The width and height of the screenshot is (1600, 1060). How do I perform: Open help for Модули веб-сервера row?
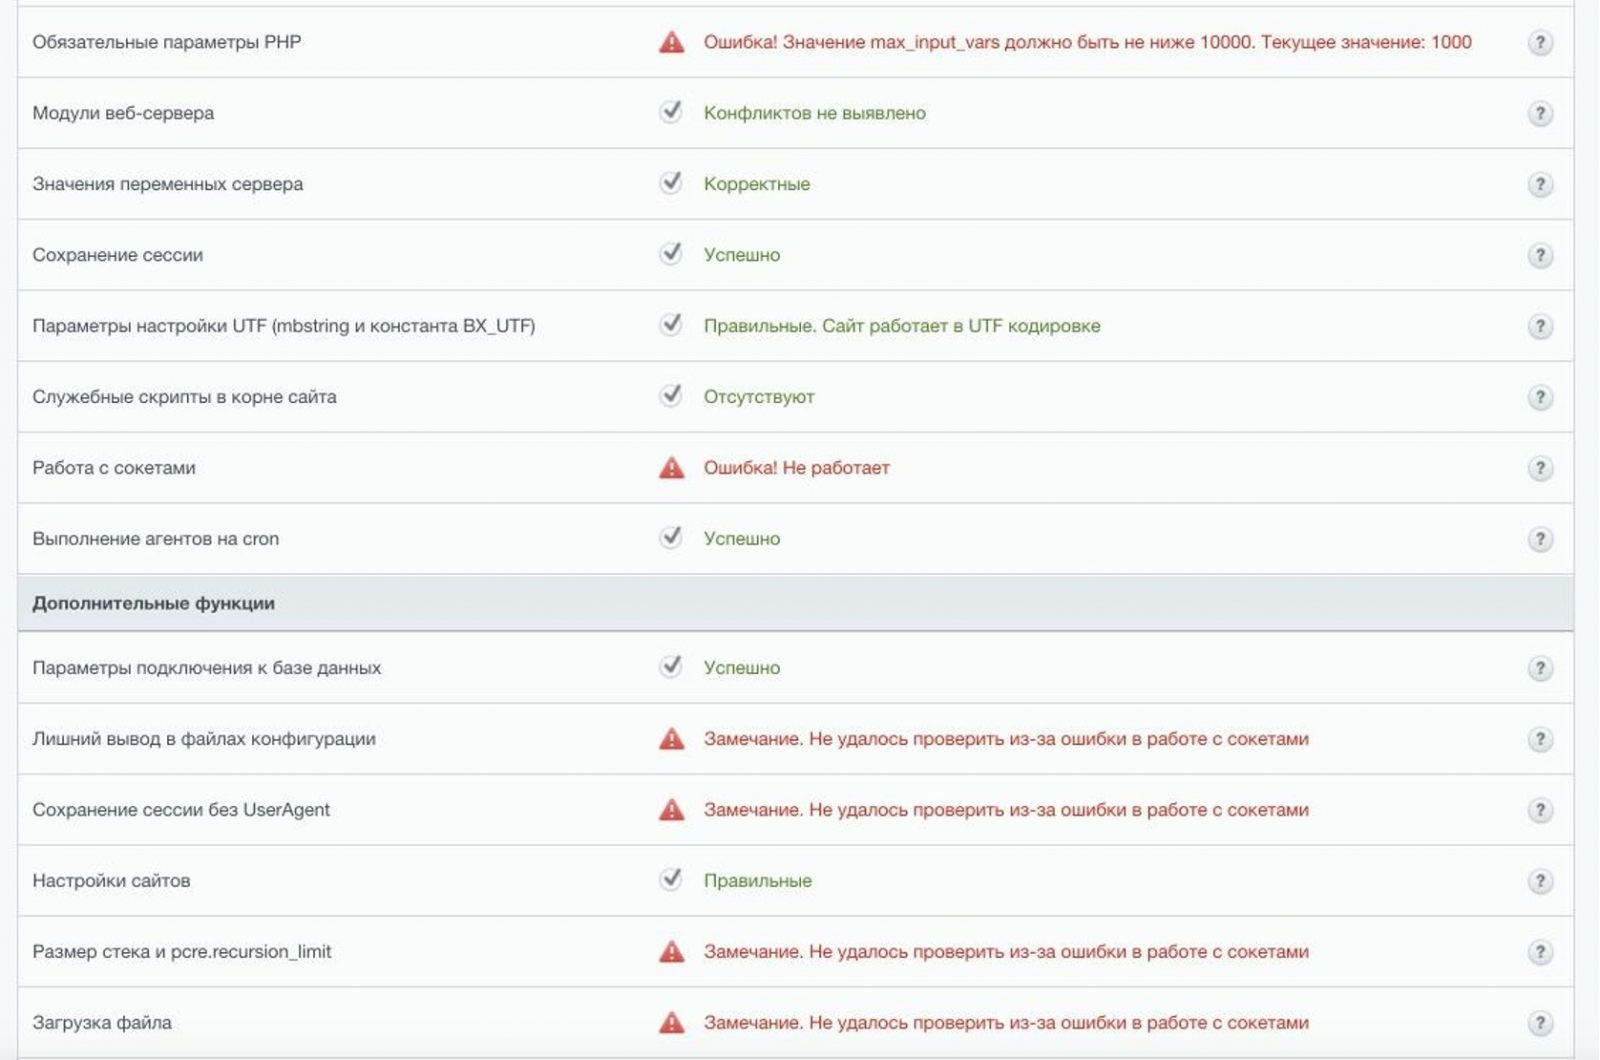tap(1540, 113)
